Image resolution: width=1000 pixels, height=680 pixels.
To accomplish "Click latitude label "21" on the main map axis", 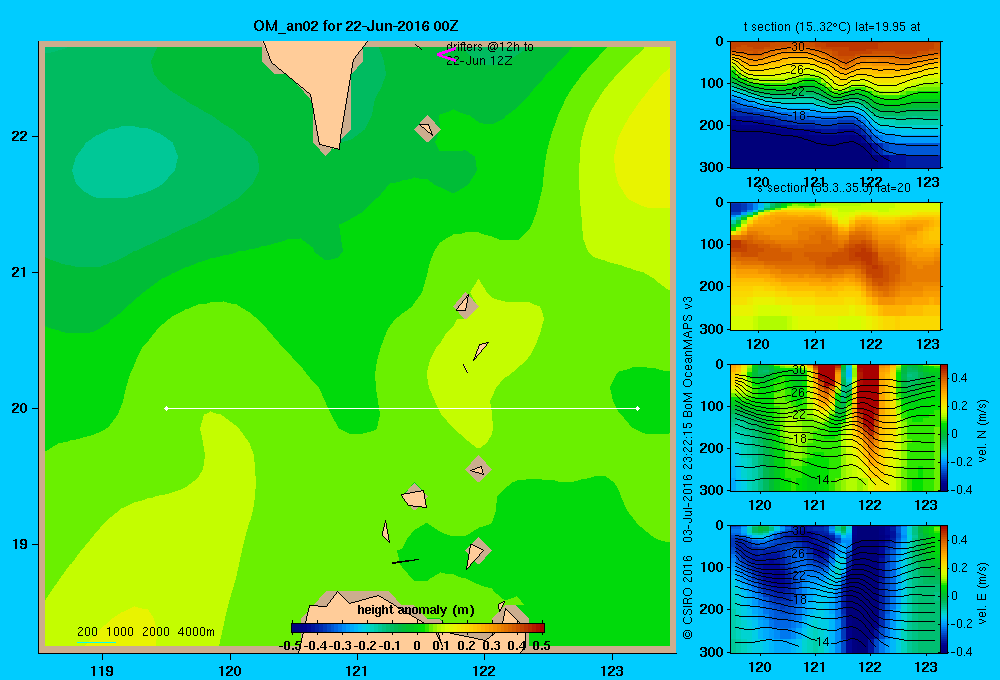I will tap(19, 272).
